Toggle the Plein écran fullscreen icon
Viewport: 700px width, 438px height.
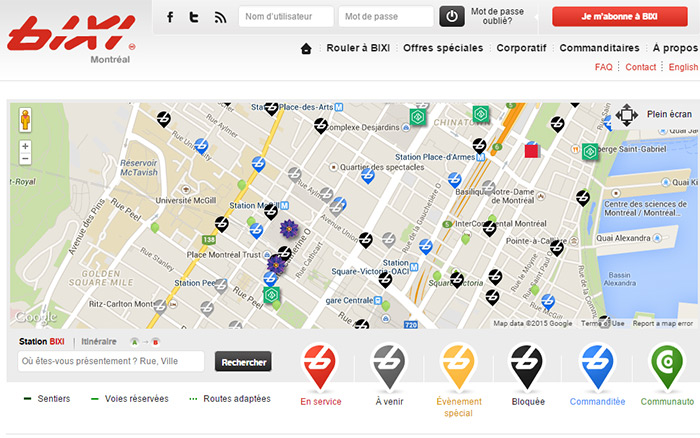point(627,115)
